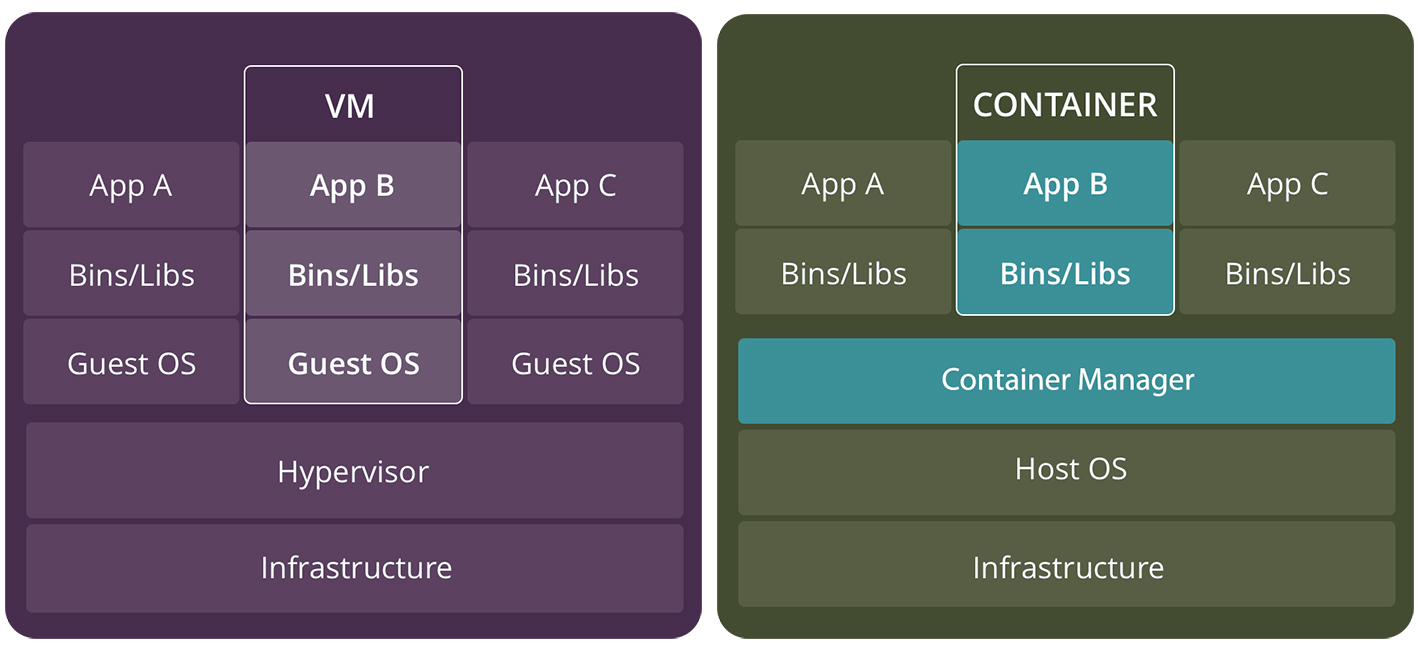Select Bins/Libs below App C in container panel

(x=1287, y=273)
